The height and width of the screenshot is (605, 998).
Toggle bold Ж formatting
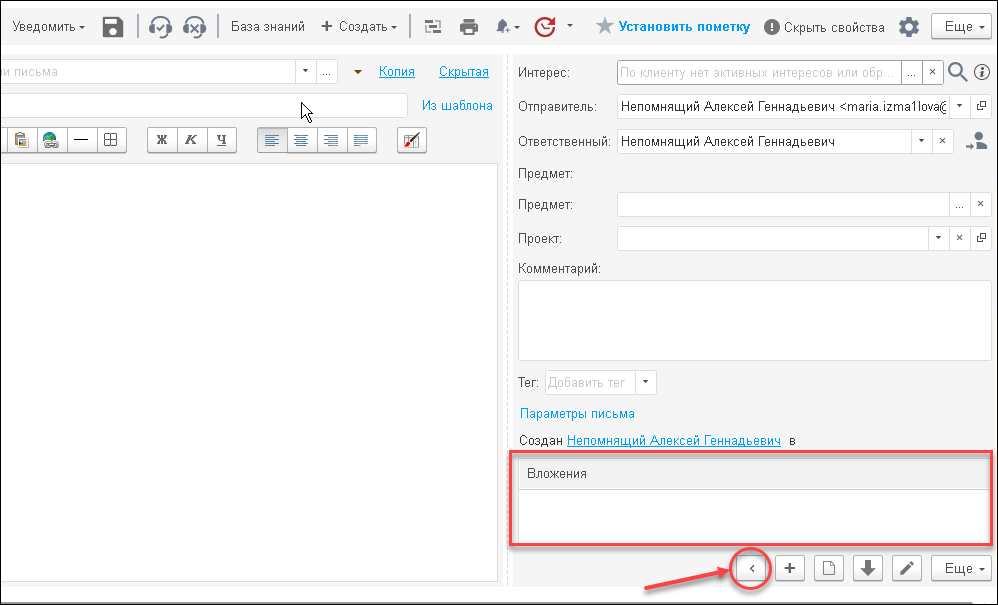(162, 140)
